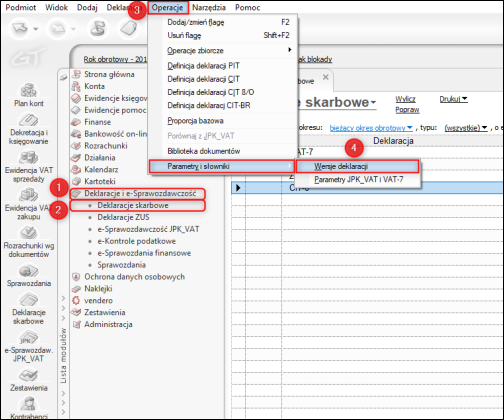Open the Dodaj menu
This screenshot has width=504, height=420.
tap(87, 7)
